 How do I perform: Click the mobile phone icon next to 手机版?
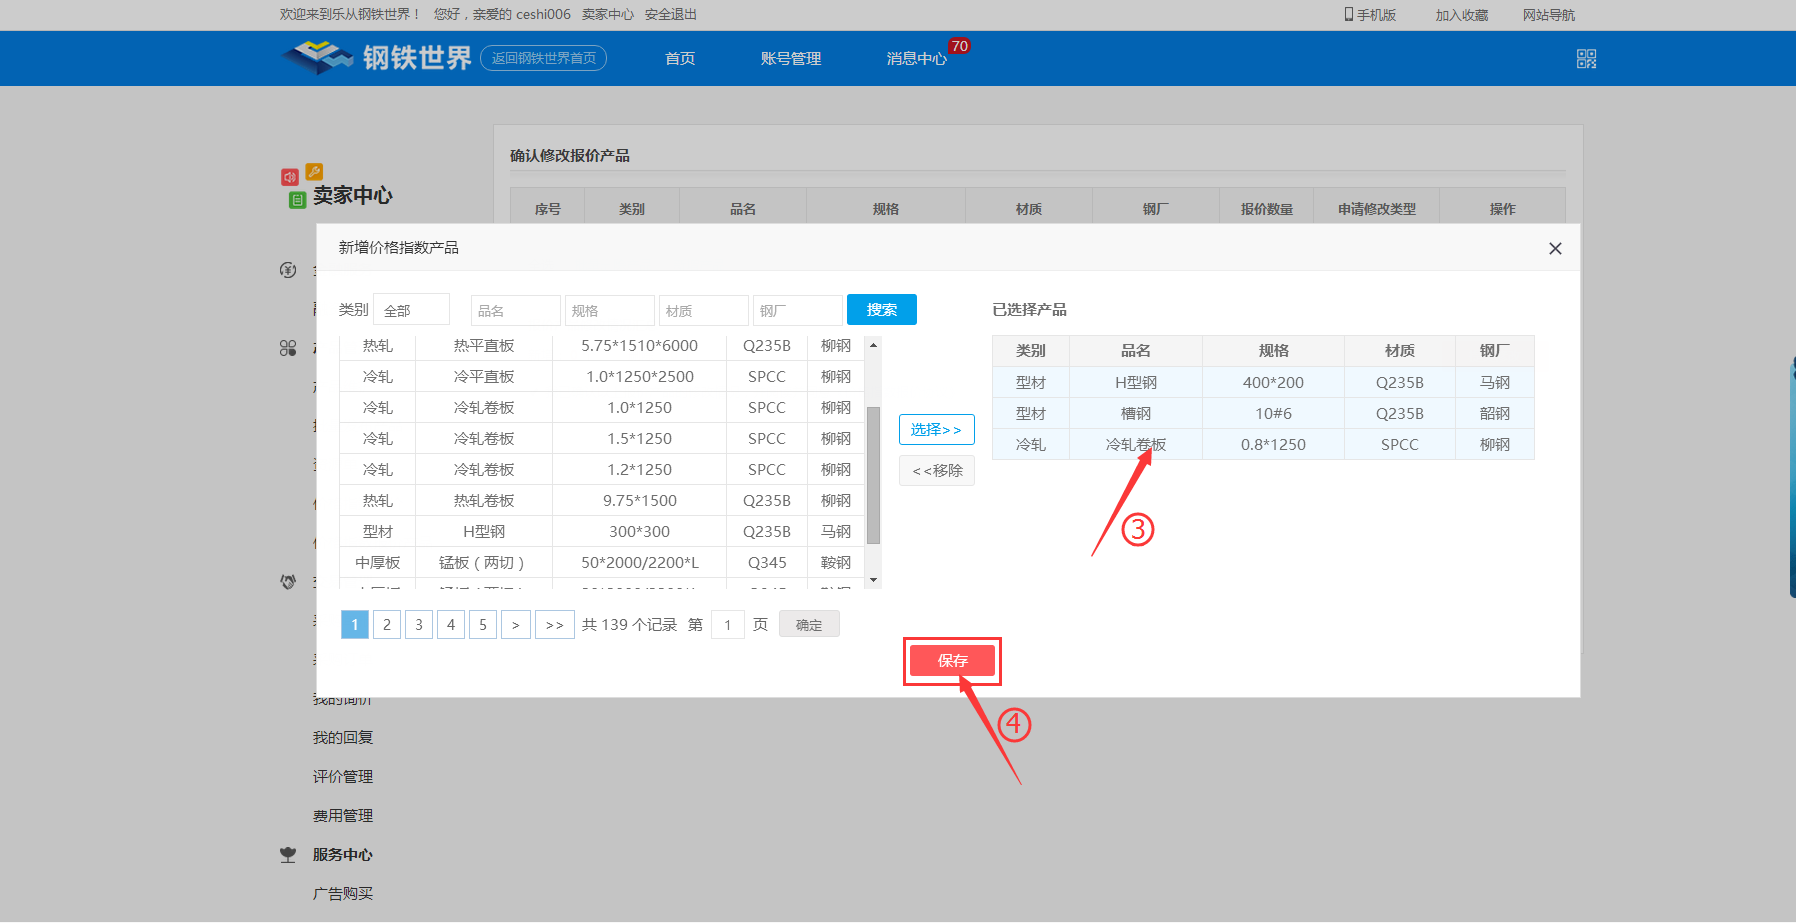click(1349, 14)
